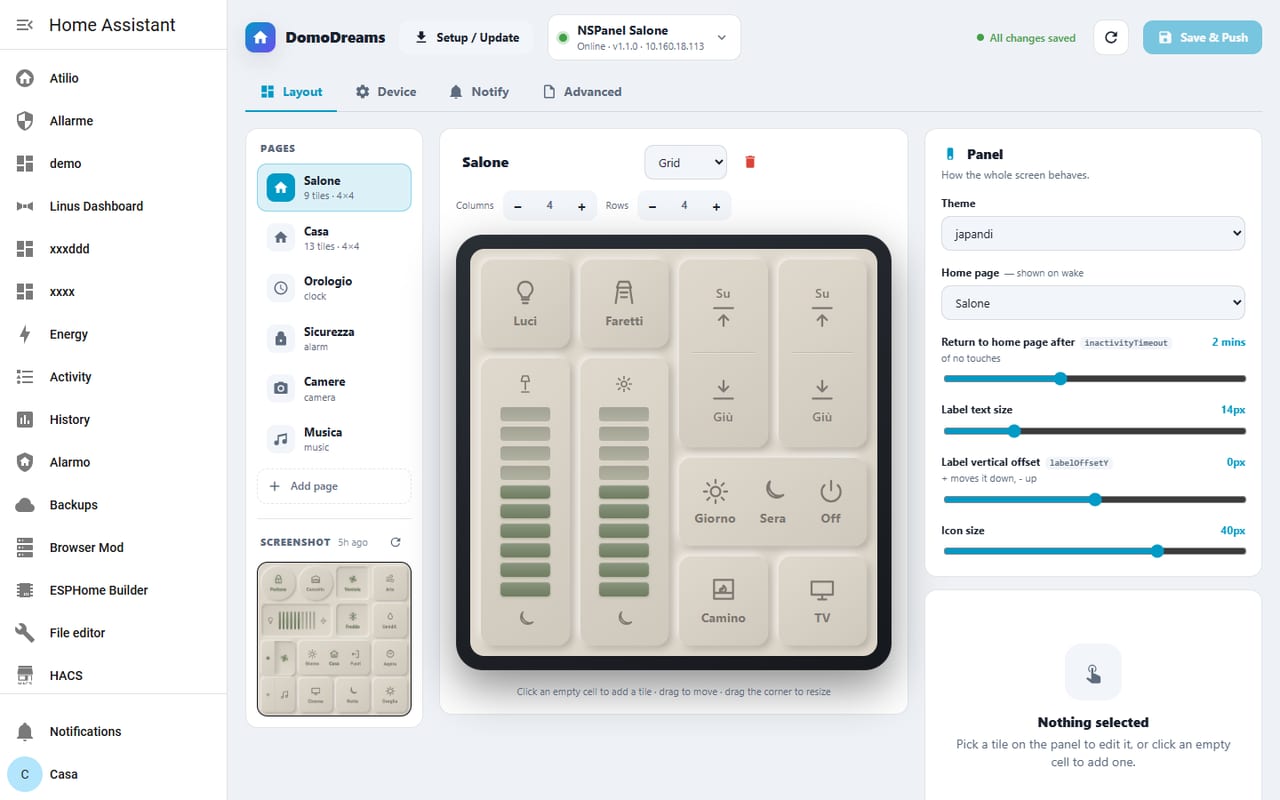
Task: Expand the NSPanel Salone device selector
Action: 644,37
